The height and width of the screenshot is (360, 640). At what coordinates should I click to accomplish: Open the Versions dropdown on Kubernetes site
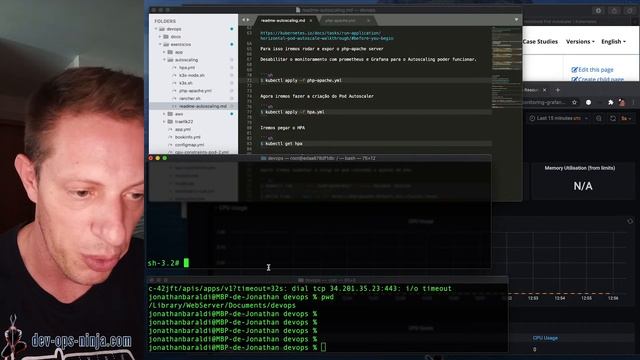pyautogui.click(x=580, y=42)
